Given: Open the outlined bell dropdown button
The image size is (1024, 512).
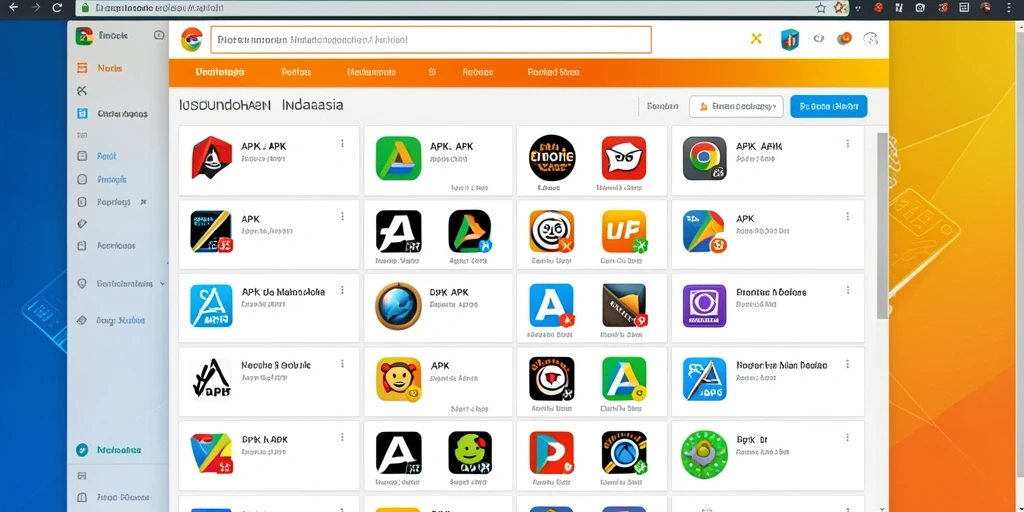Looking at the screenshot, I should click(736, 106).
